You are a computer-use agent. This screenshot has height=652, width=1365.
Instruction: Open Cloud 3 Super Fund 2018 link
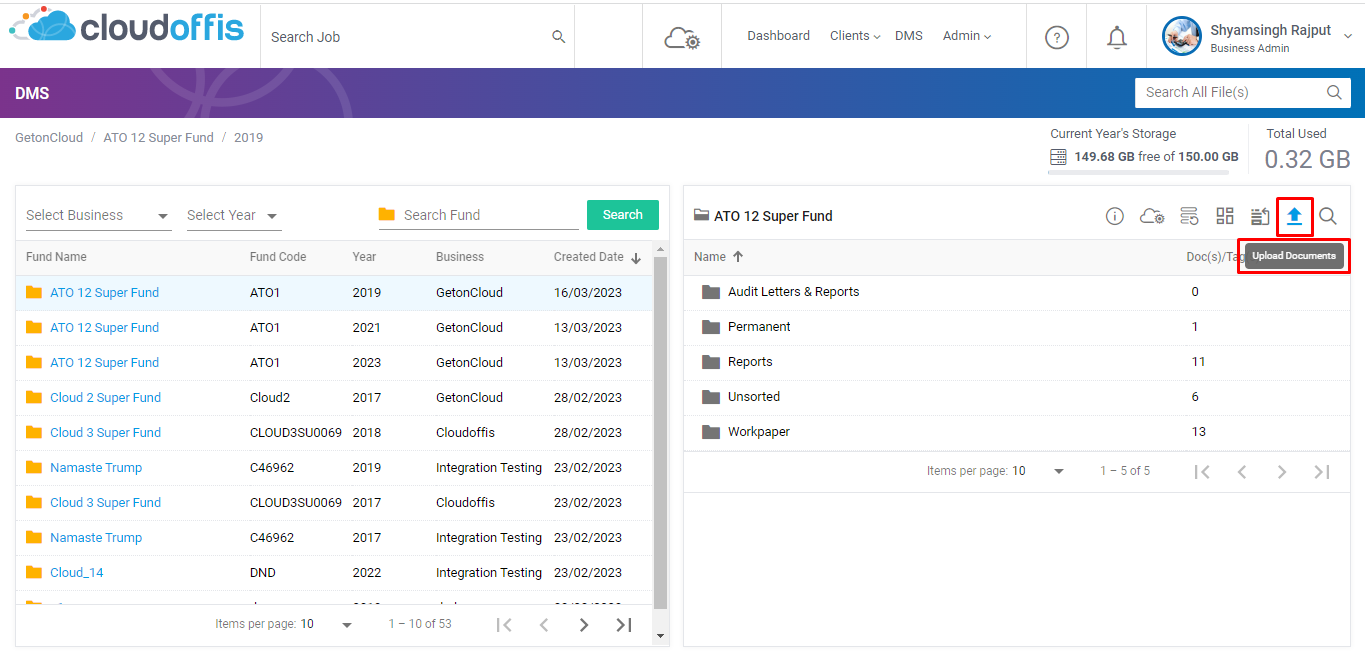click(105, 432)
